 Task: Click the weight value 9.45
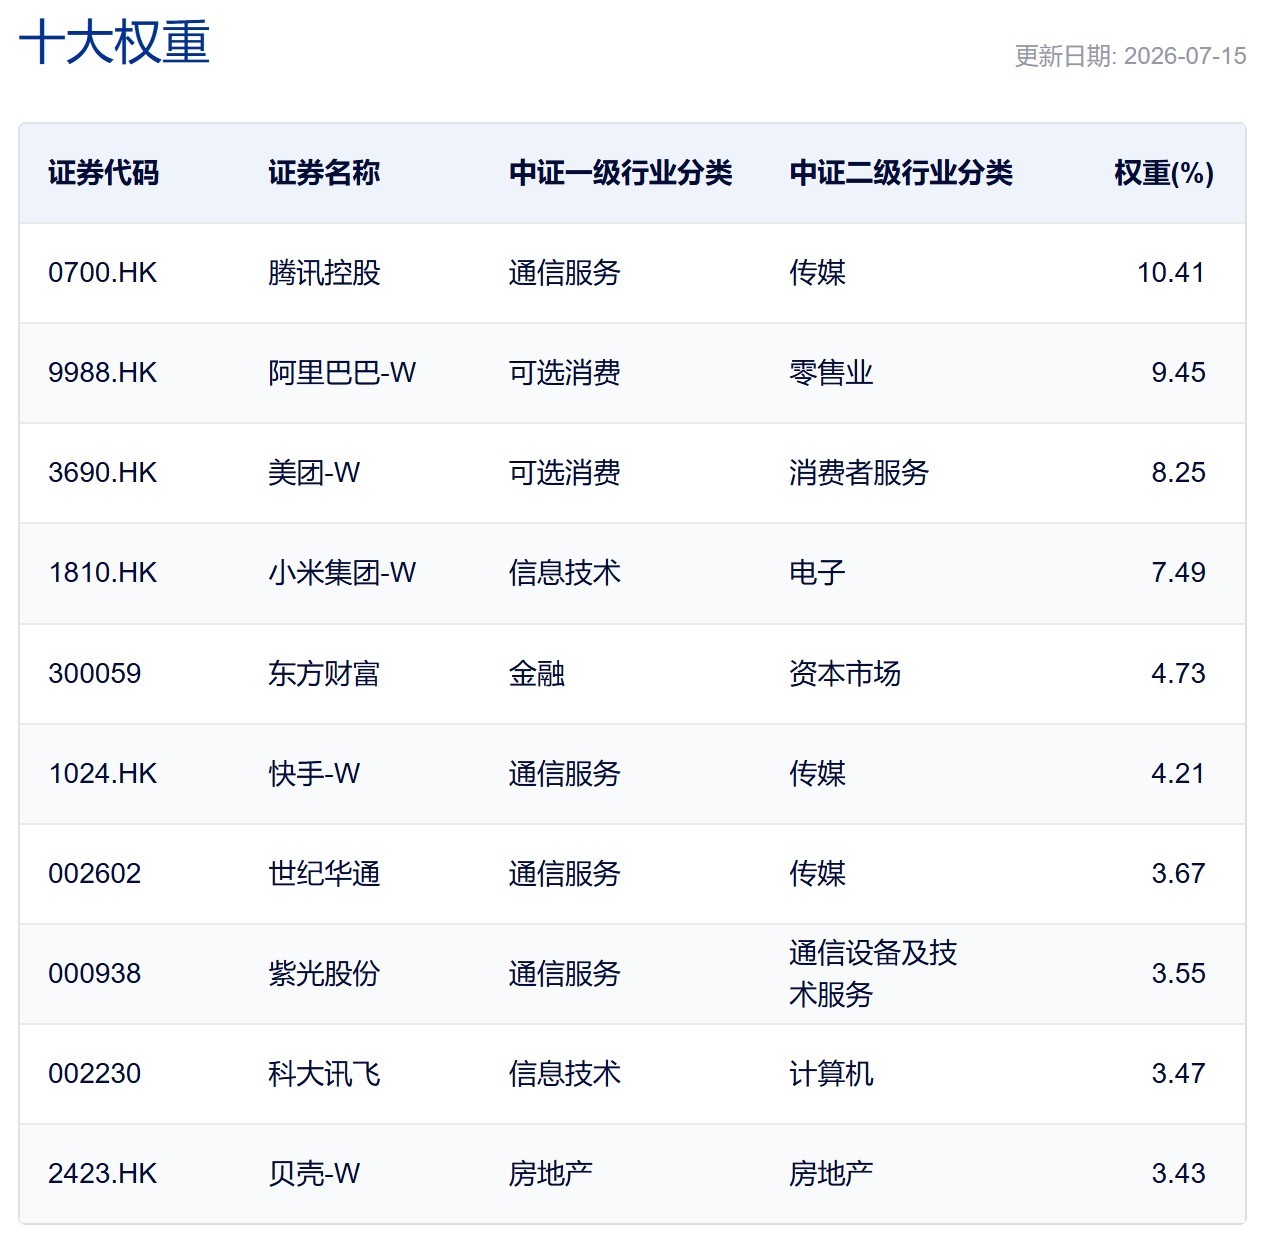(1178, 373)
